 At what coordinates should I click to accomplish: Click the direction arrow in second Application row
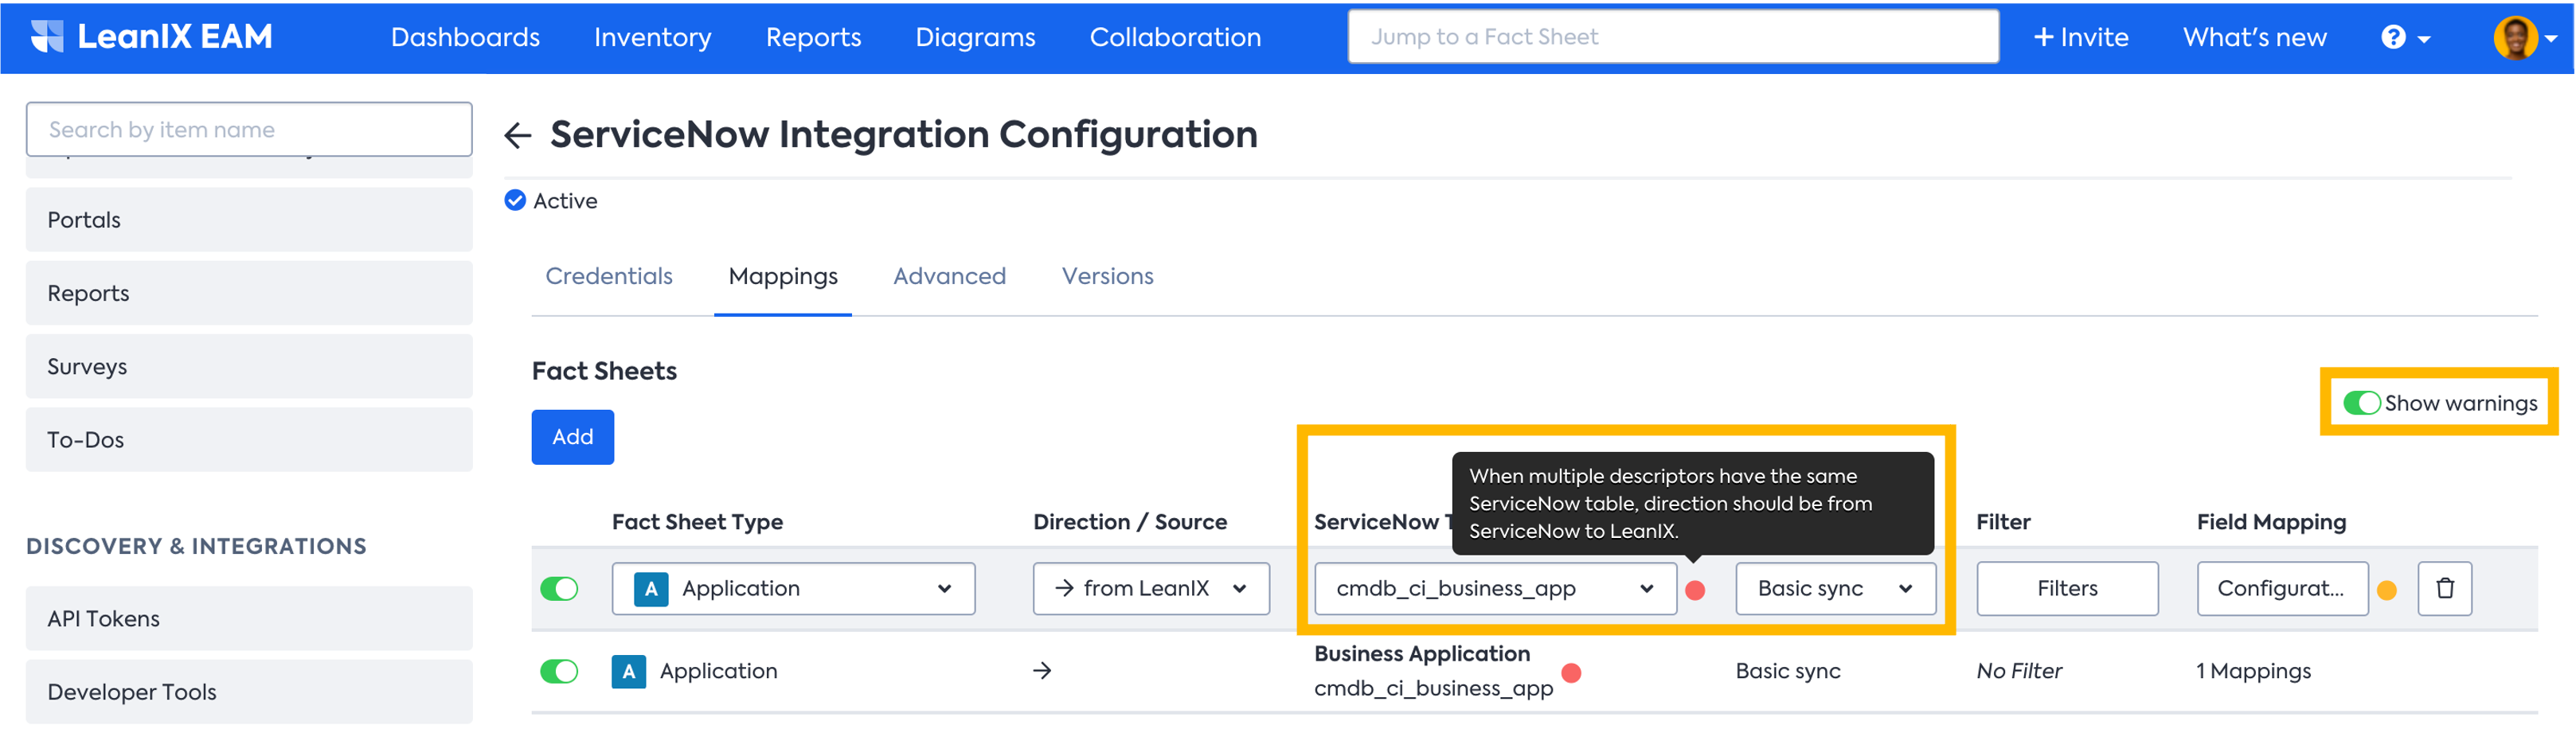[1042, 671]
